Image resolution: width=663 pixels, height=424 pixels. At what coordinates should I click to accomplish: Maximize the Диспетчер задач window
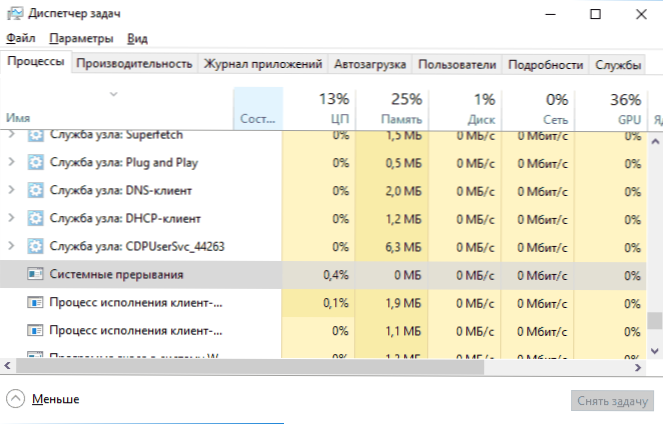tap(595, 14)
